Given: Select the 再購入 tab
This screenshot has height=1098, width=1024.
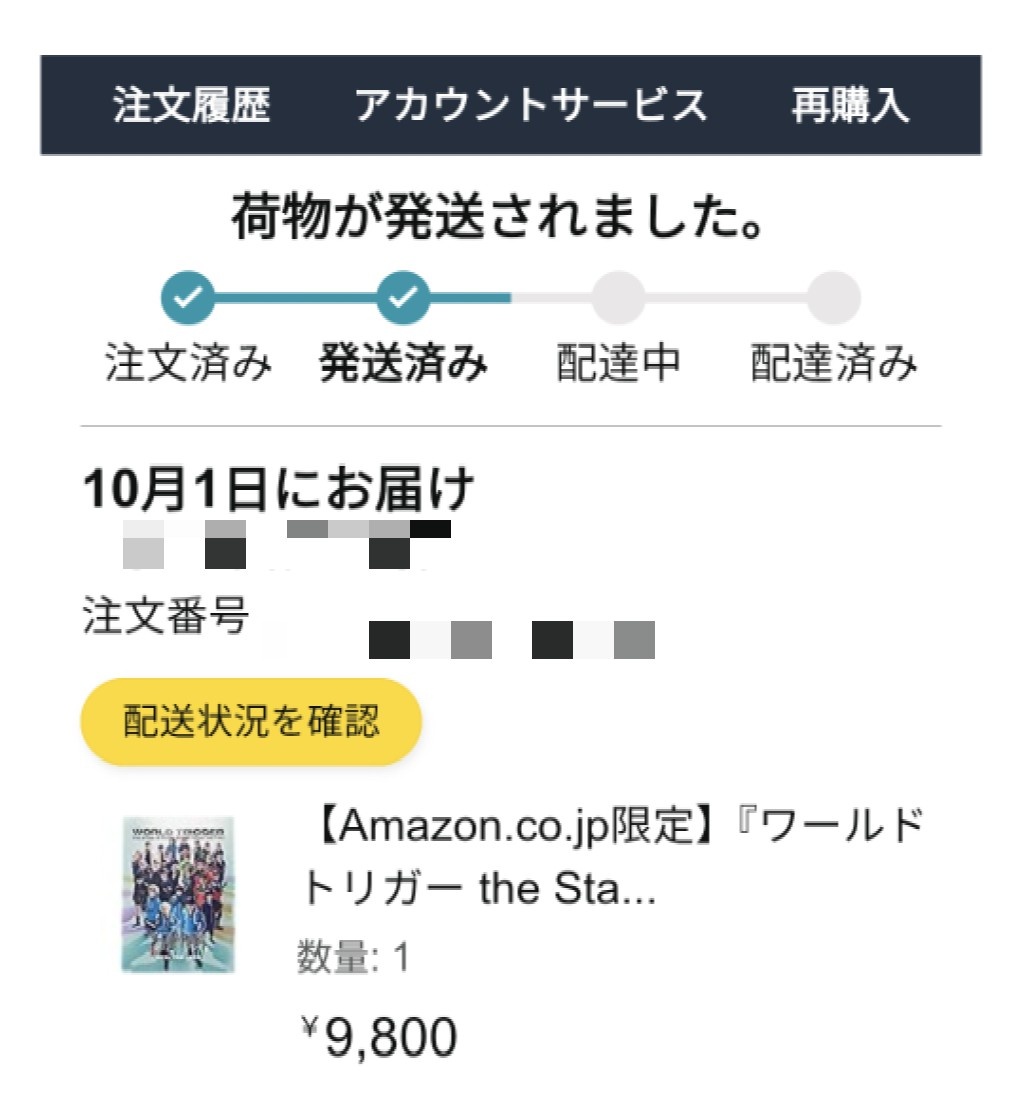Looking at the screenshot, I should pyautogui.click(x=850, y=106).
